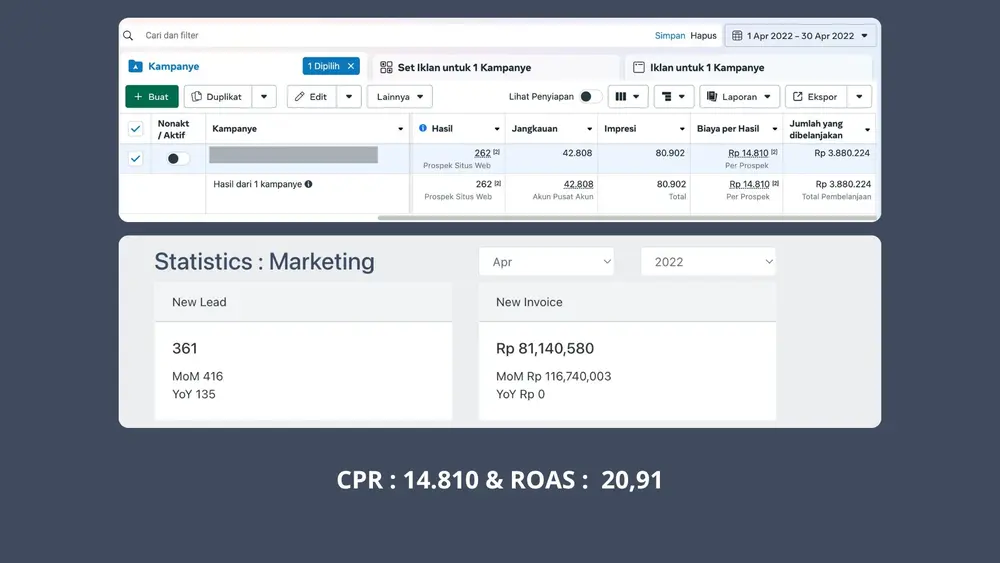Click the pencil icon on the Edit button
1000x563 pixels.
pos(300,97)
